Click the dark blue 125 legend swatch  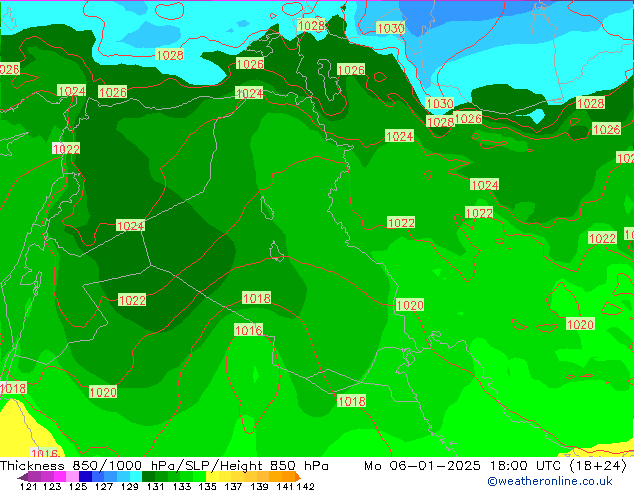[85, 476]
